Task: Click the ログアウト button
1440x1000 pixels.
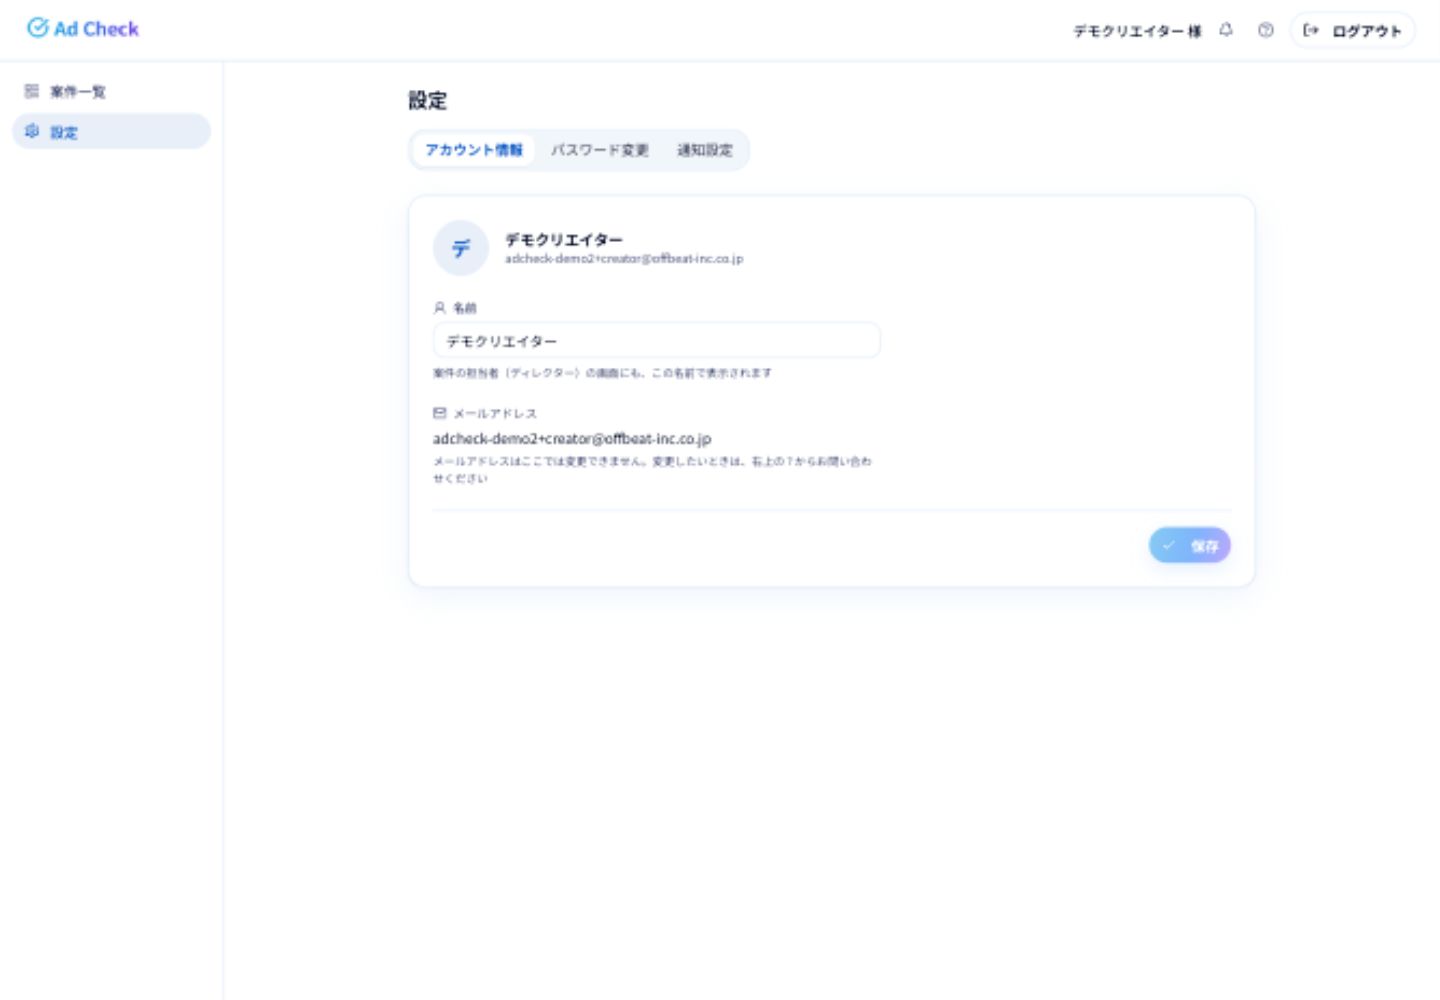Action: pos(1352,31)
